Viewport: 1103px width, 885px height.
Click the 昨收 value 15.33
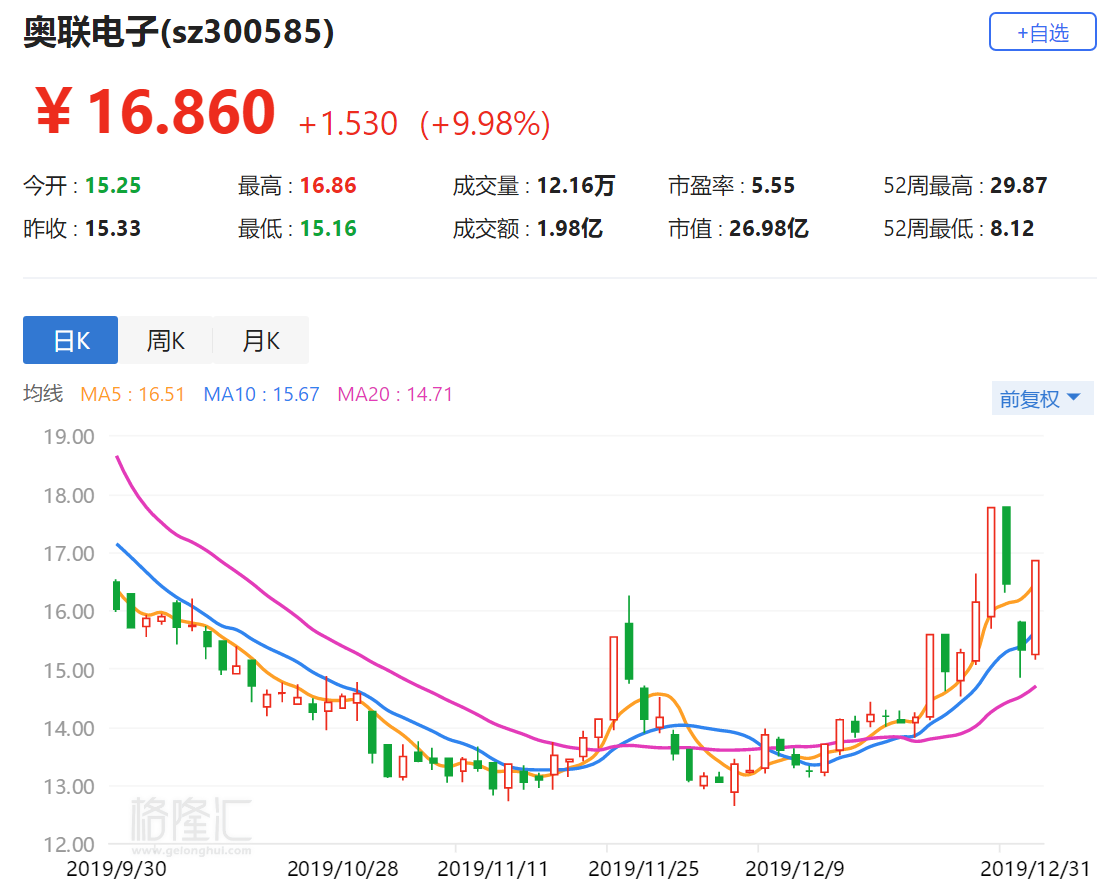pos(113,229)
